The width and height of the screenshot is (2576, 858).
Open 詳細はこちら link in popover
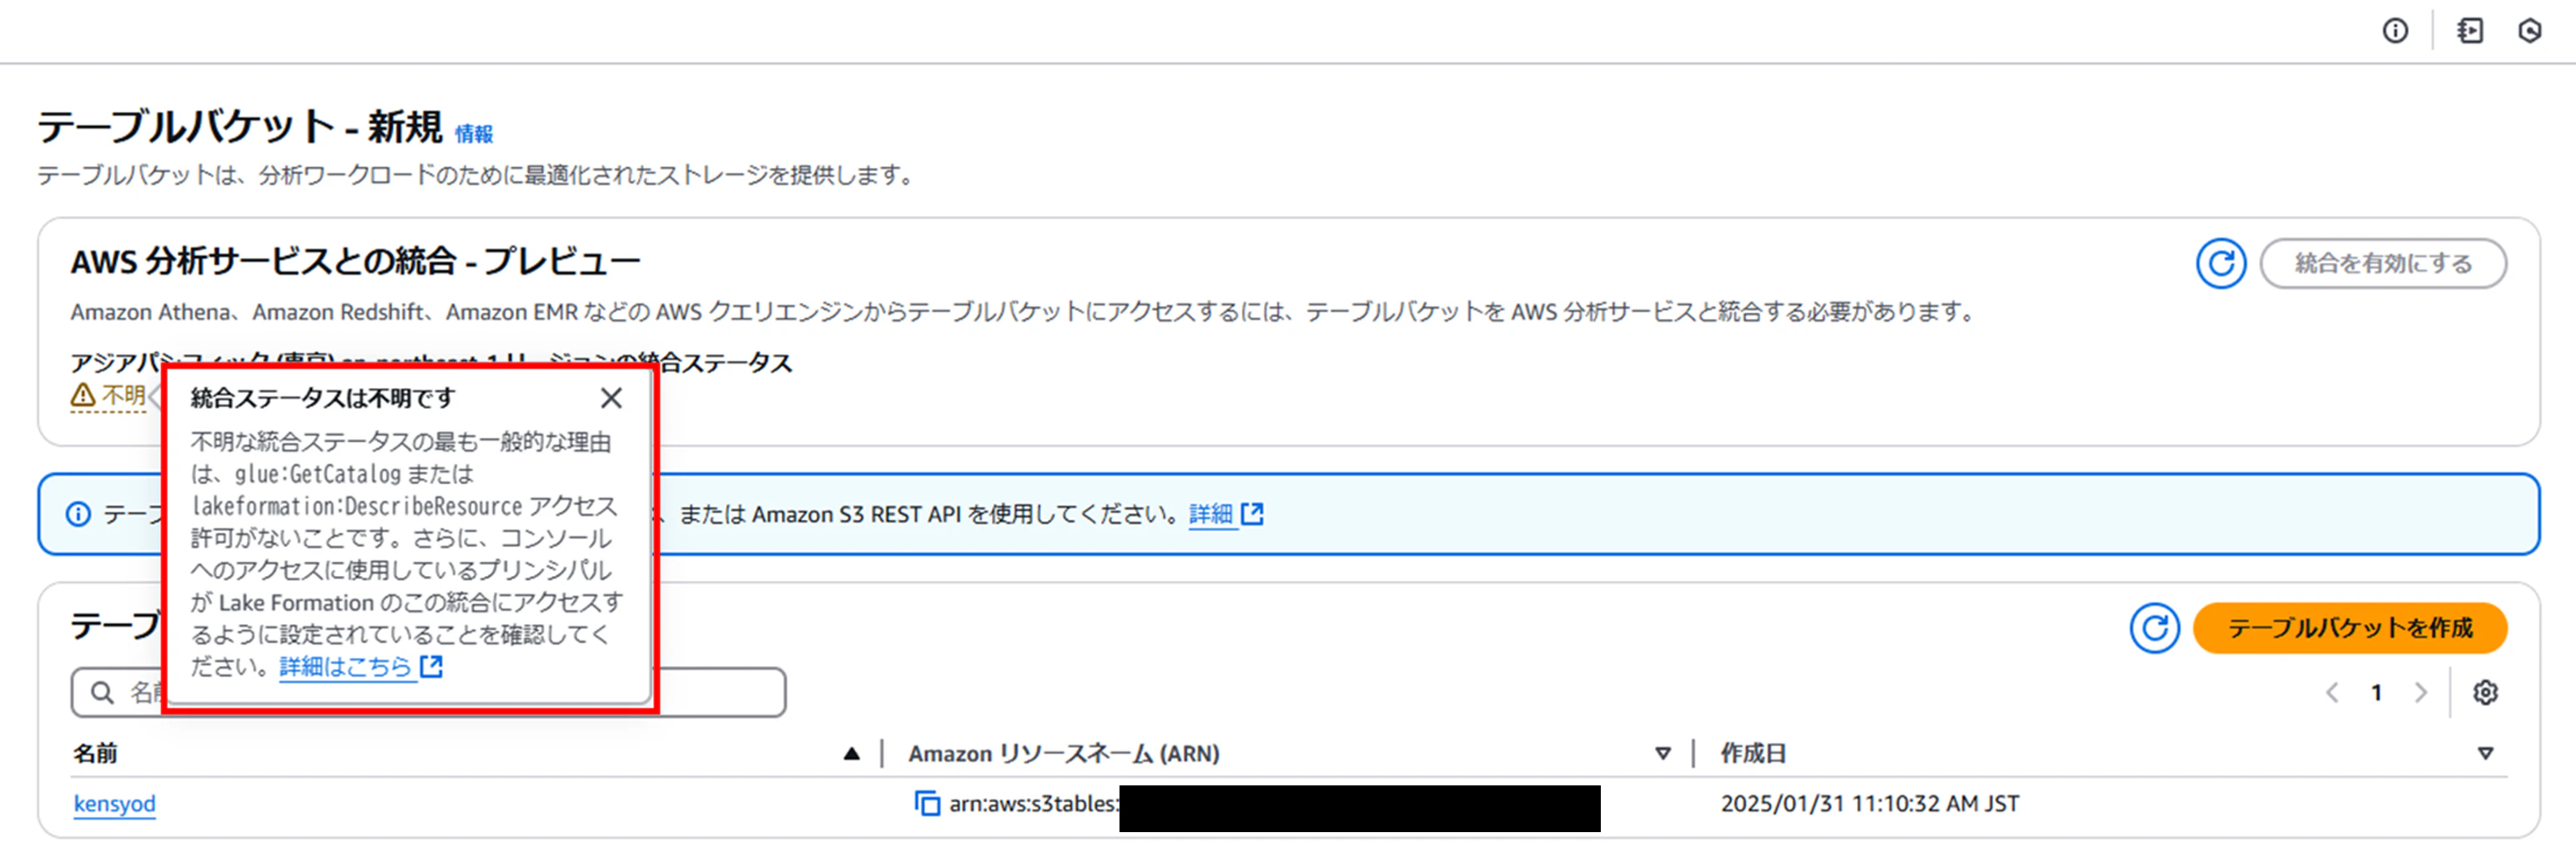coord(361,666)
